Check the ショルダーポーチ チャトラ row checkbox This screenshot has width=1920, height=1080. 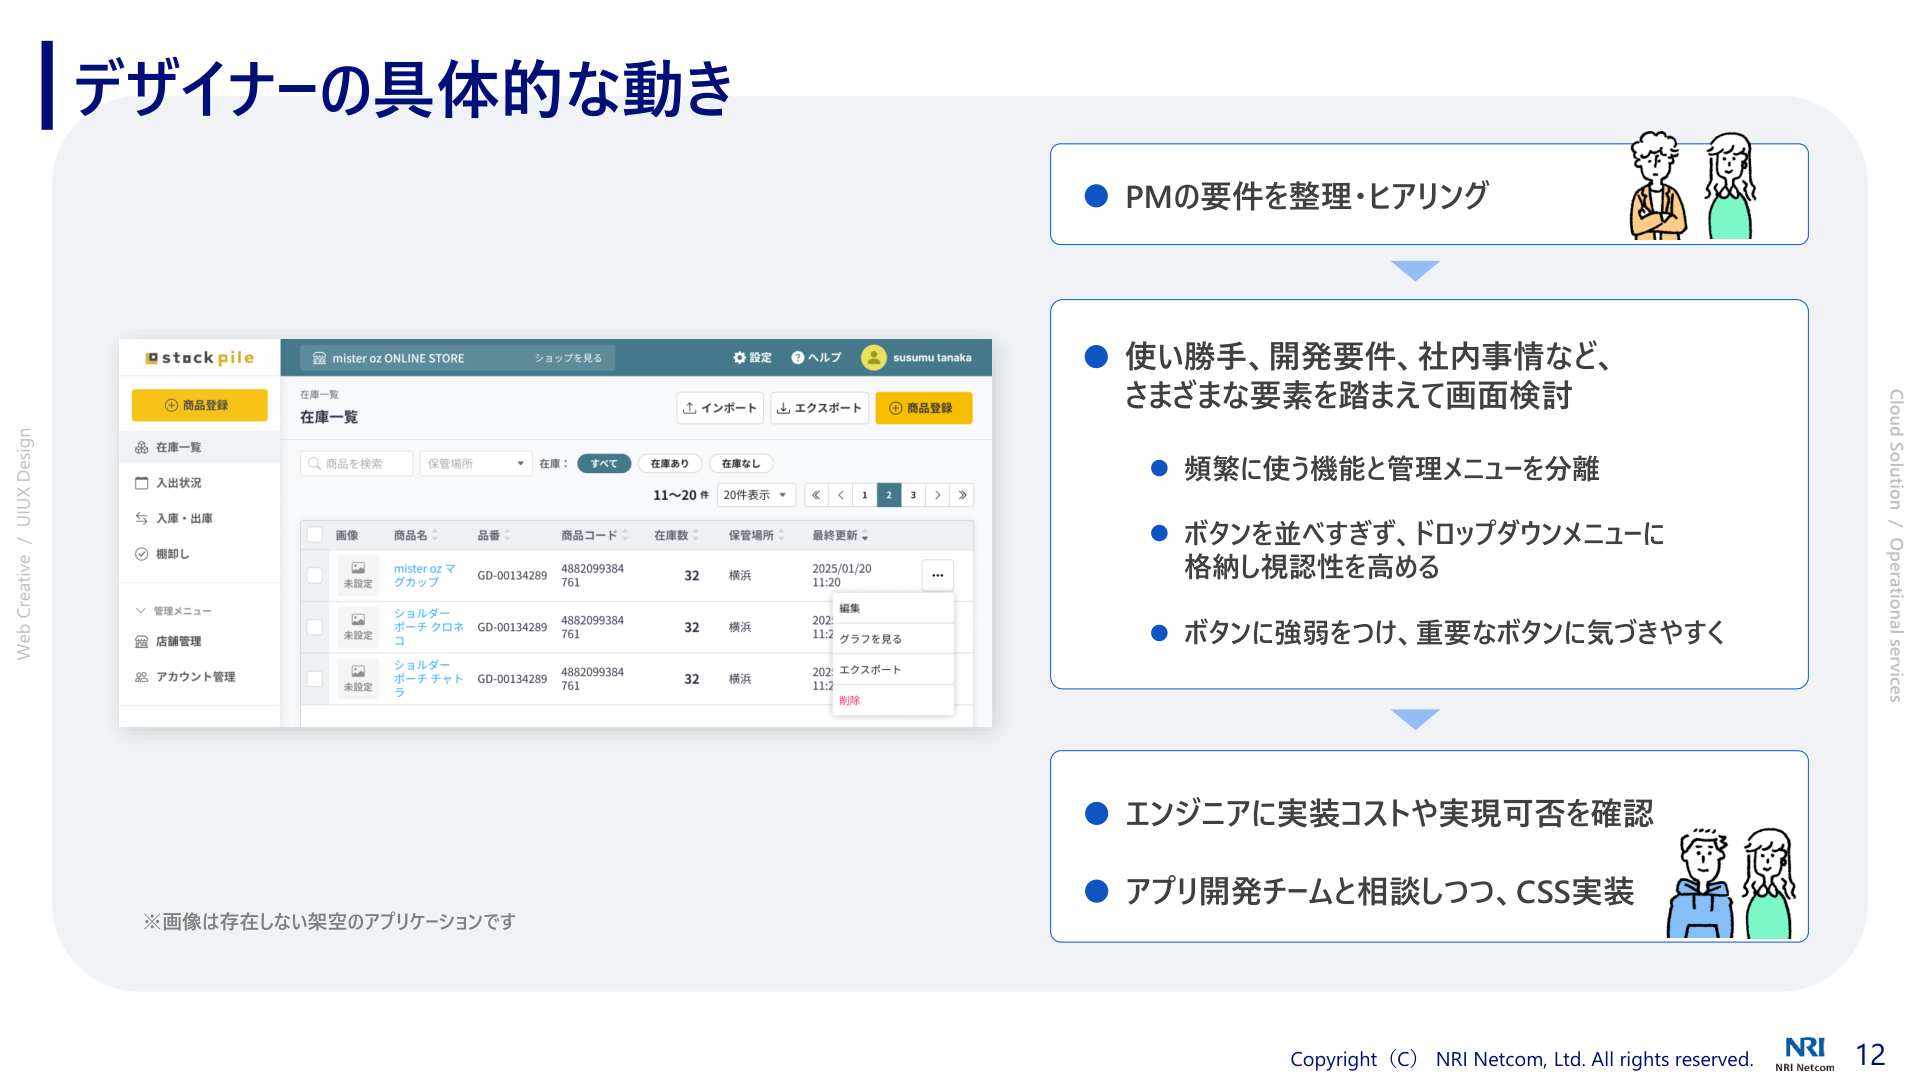315,679
